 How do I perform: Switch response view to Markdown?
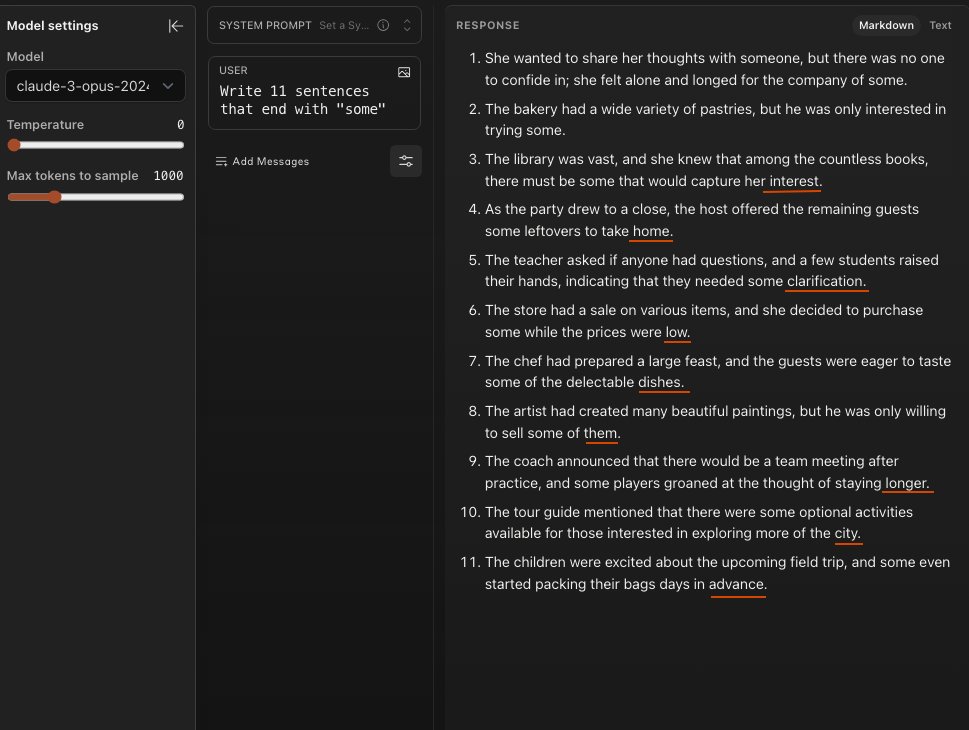pyautogui.click(x=886, y=25)
